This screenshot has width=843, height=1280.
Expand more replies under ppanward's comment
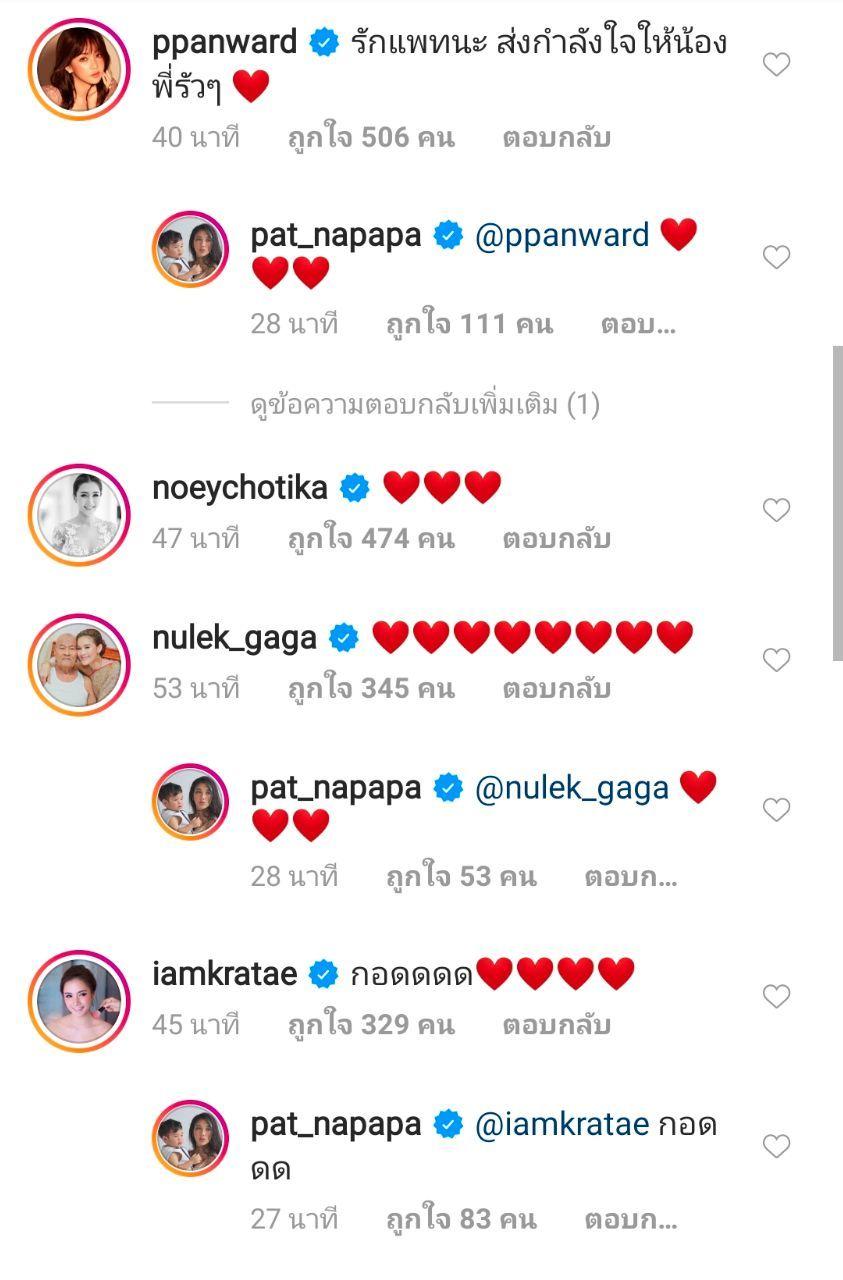(424, 405)
